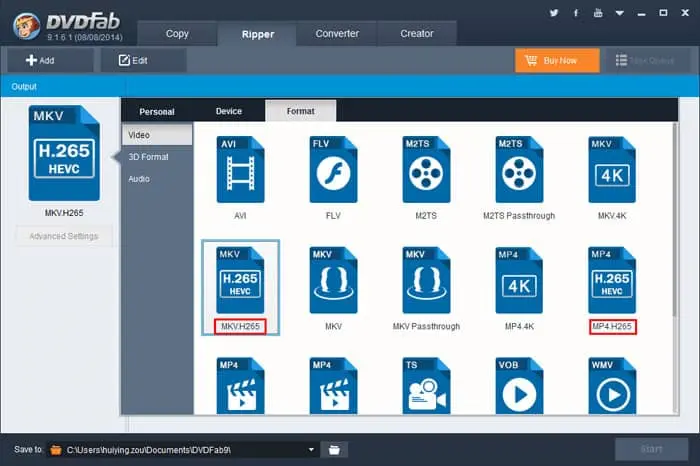Select MKV.4K output format
This screenshot has width=700, height=466.
point(612,170)
